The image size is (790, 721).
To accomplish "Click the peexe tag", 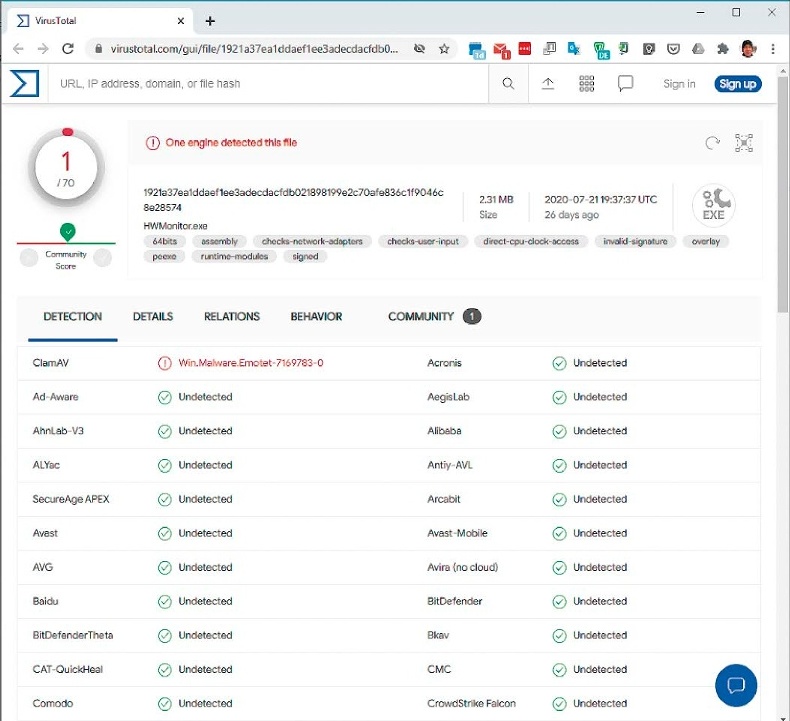I will click(164, 256).
